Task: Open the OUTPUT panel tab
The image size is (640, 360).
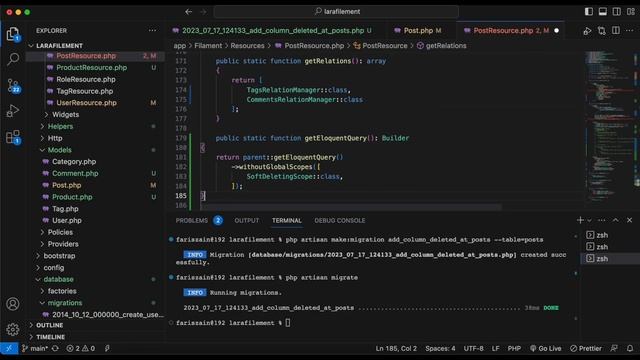Action: pos(247,220)
